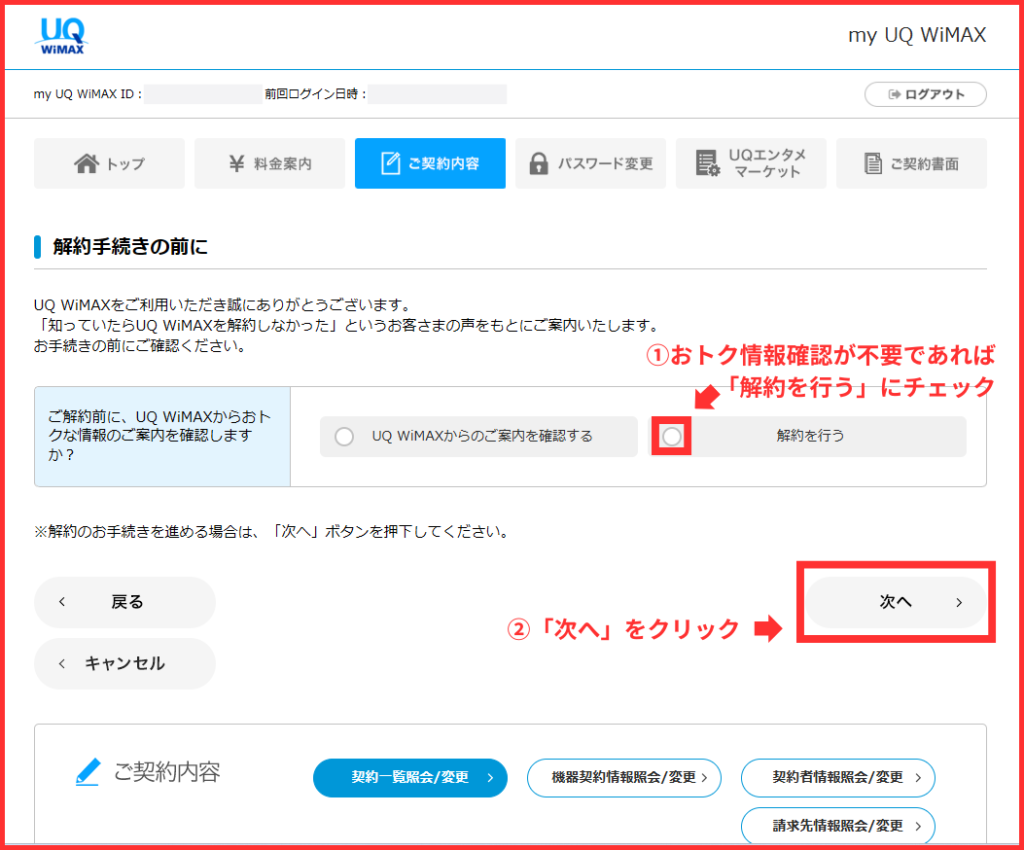
Task: Open the UQエンタメマーケット tab
Action: point(751,163)
